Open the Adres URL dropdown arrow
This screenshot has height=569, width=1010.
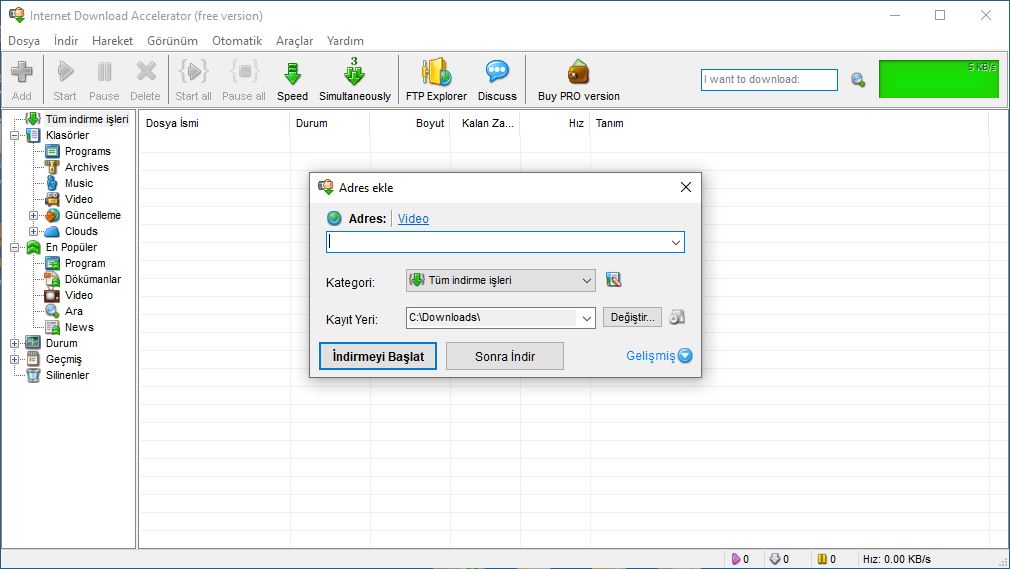[x=676, y=242]
